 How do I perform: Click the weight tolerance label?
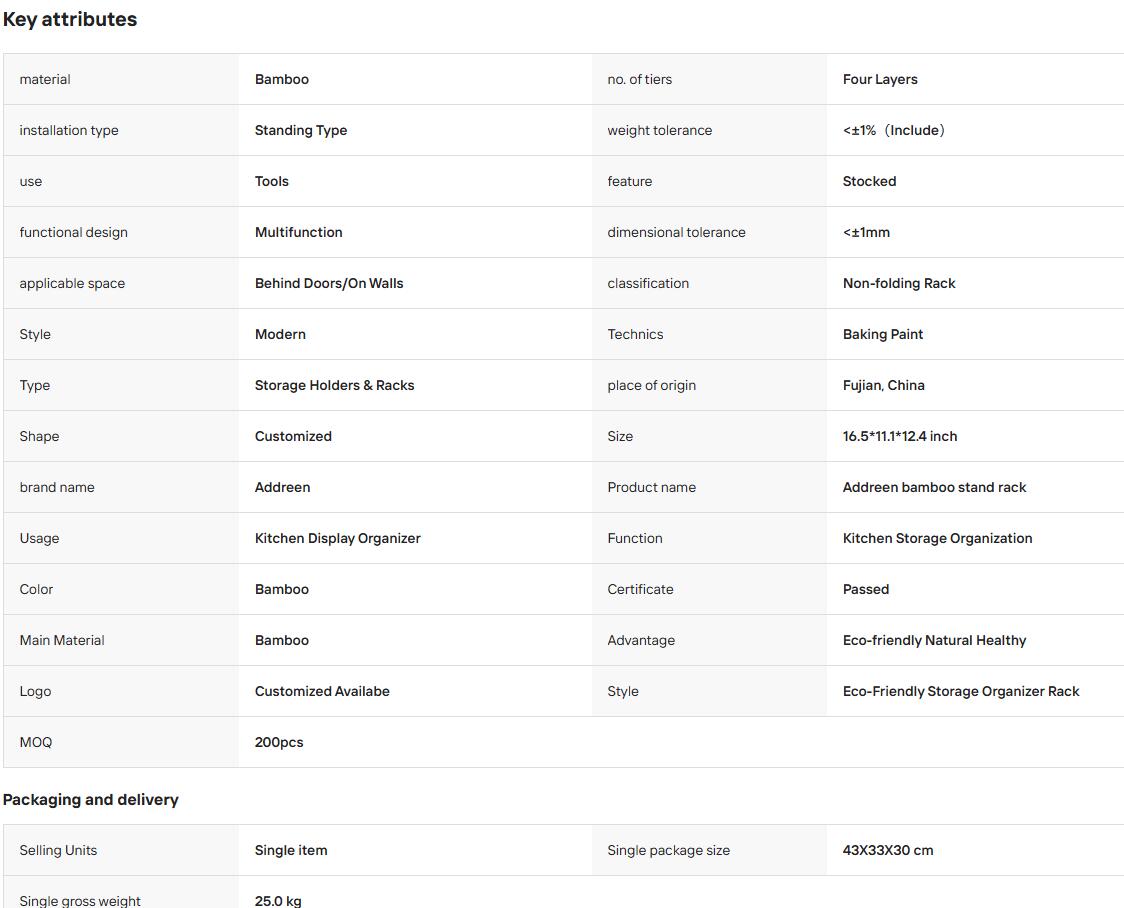(x=659, y=130)
